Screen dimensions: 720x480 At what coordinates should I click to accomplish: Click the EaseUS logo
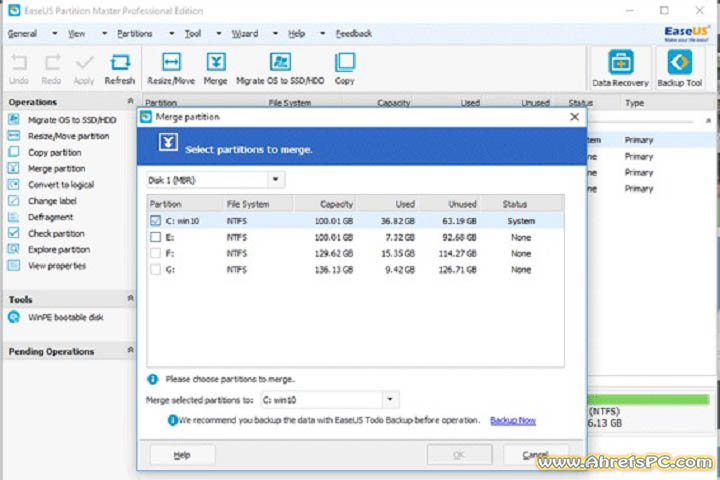click(x=686, y=33)
